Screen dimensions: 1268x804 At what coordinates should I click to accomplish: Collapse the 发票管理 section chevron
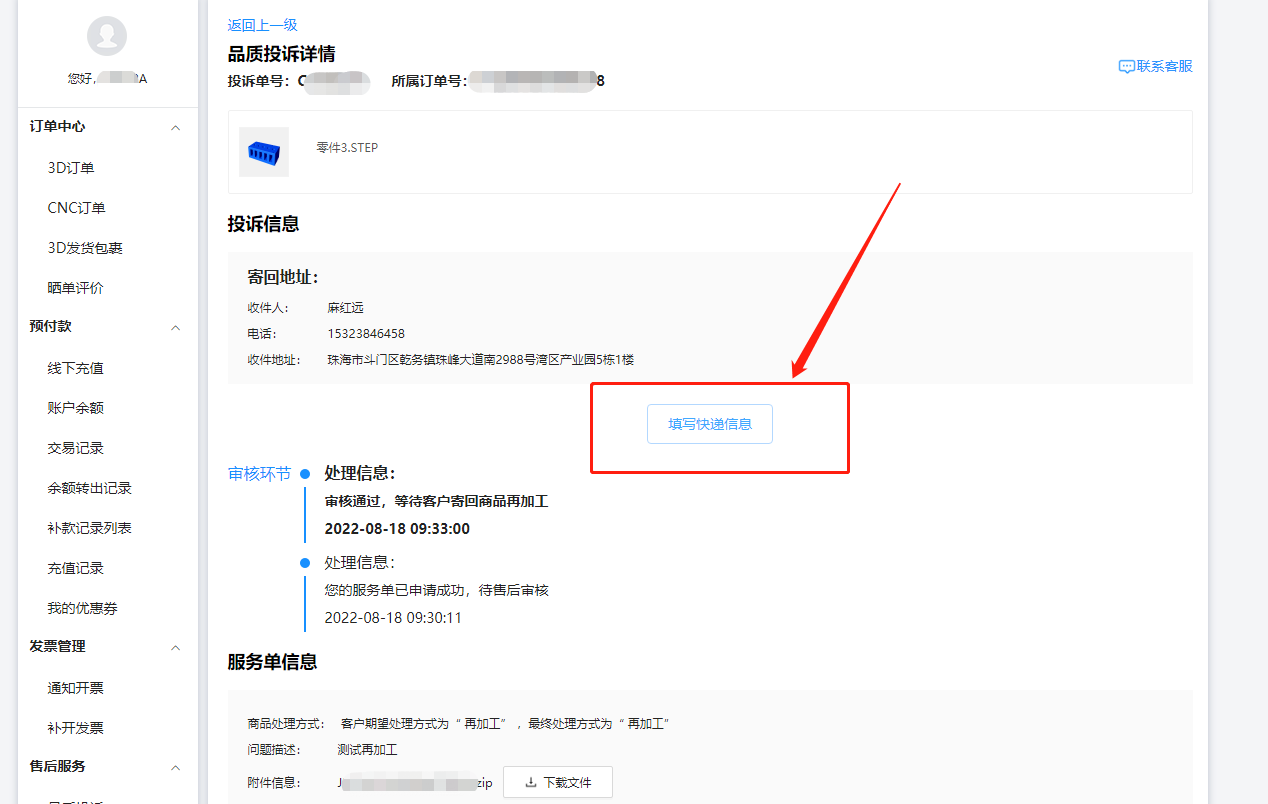click(176, 648)
